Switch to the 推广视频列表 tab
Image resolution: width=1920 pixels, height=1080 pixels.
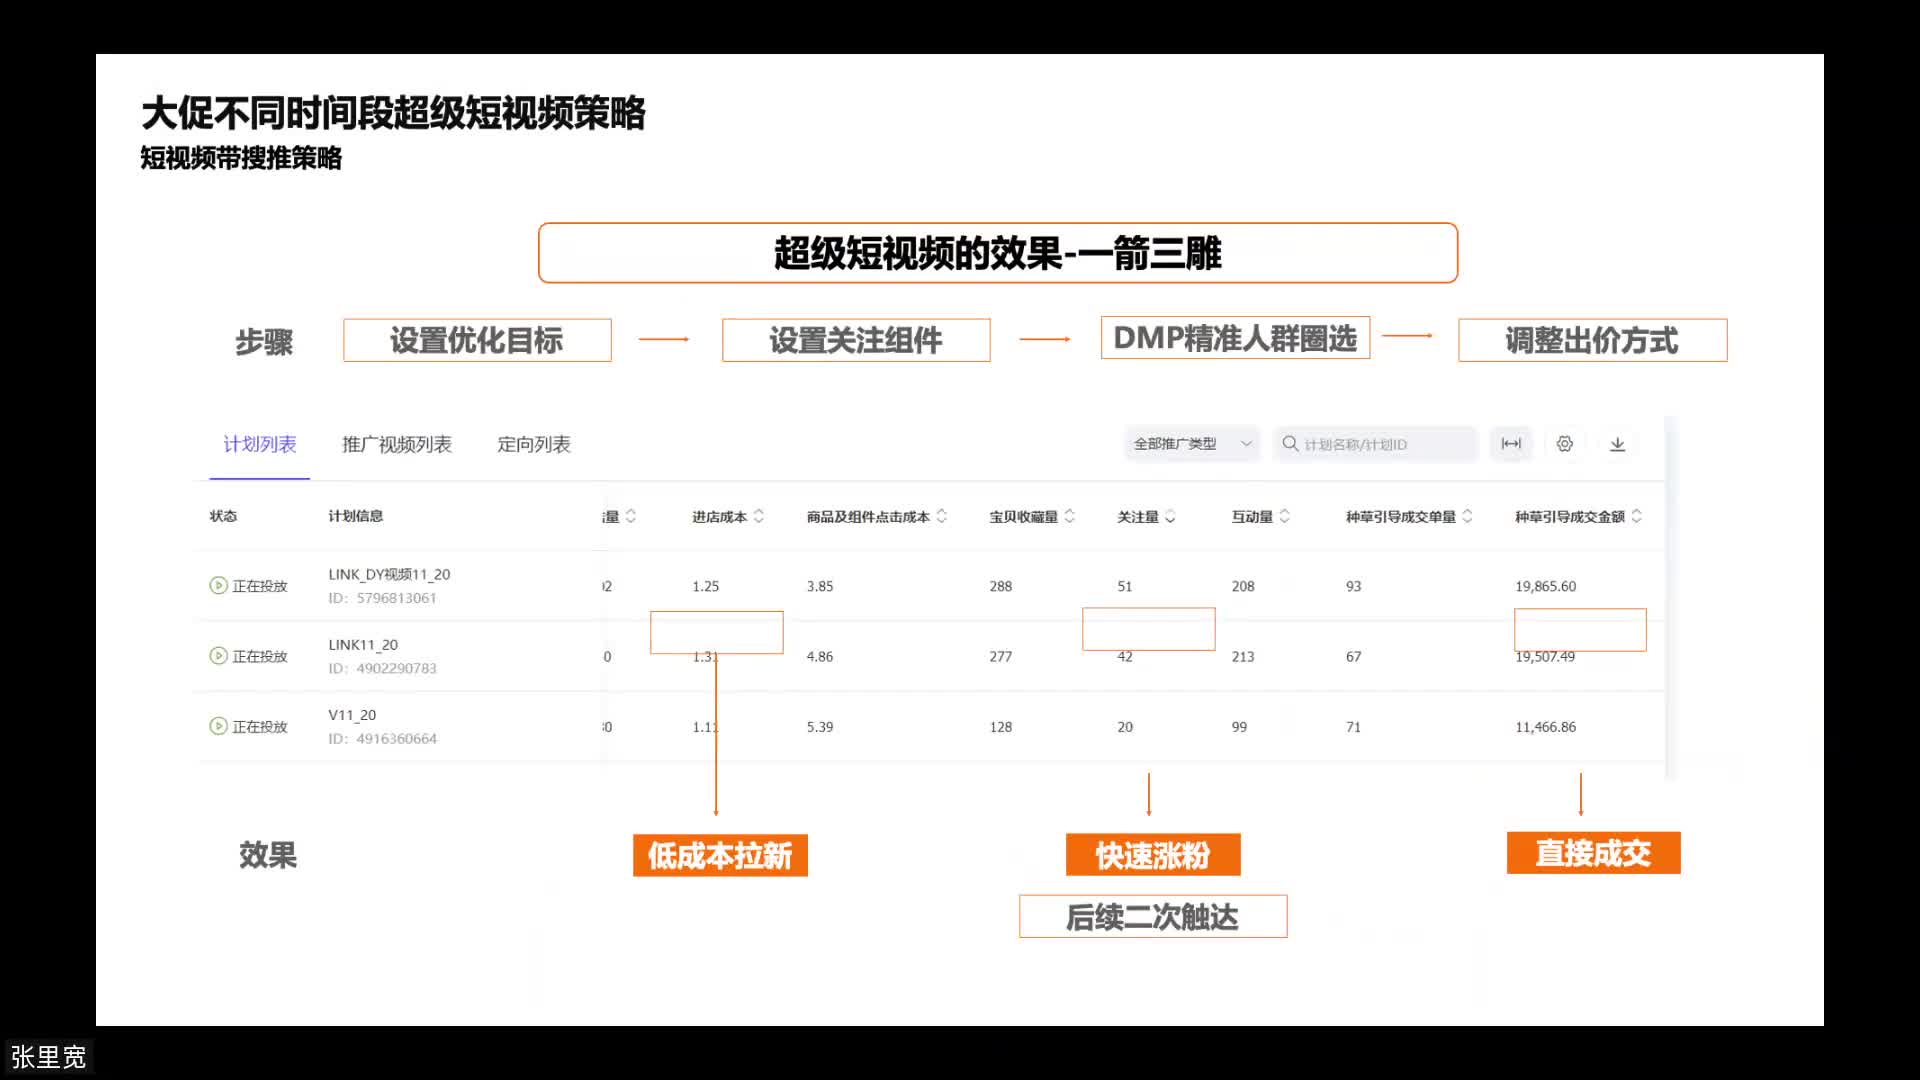(x=397, y=444)
